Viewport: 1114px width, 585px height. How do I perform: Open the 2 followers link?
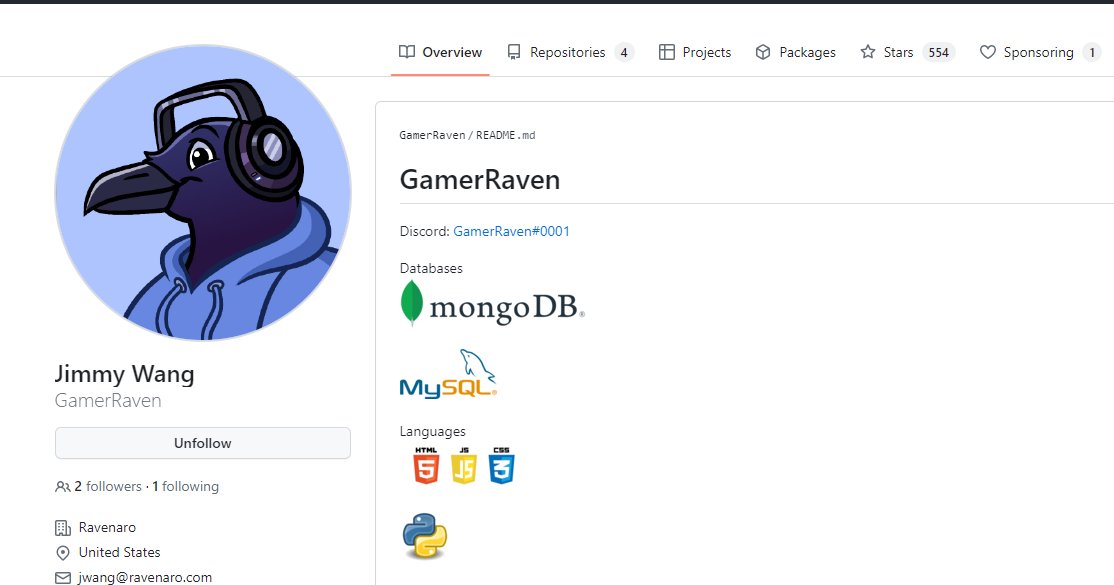pos(108,486)
